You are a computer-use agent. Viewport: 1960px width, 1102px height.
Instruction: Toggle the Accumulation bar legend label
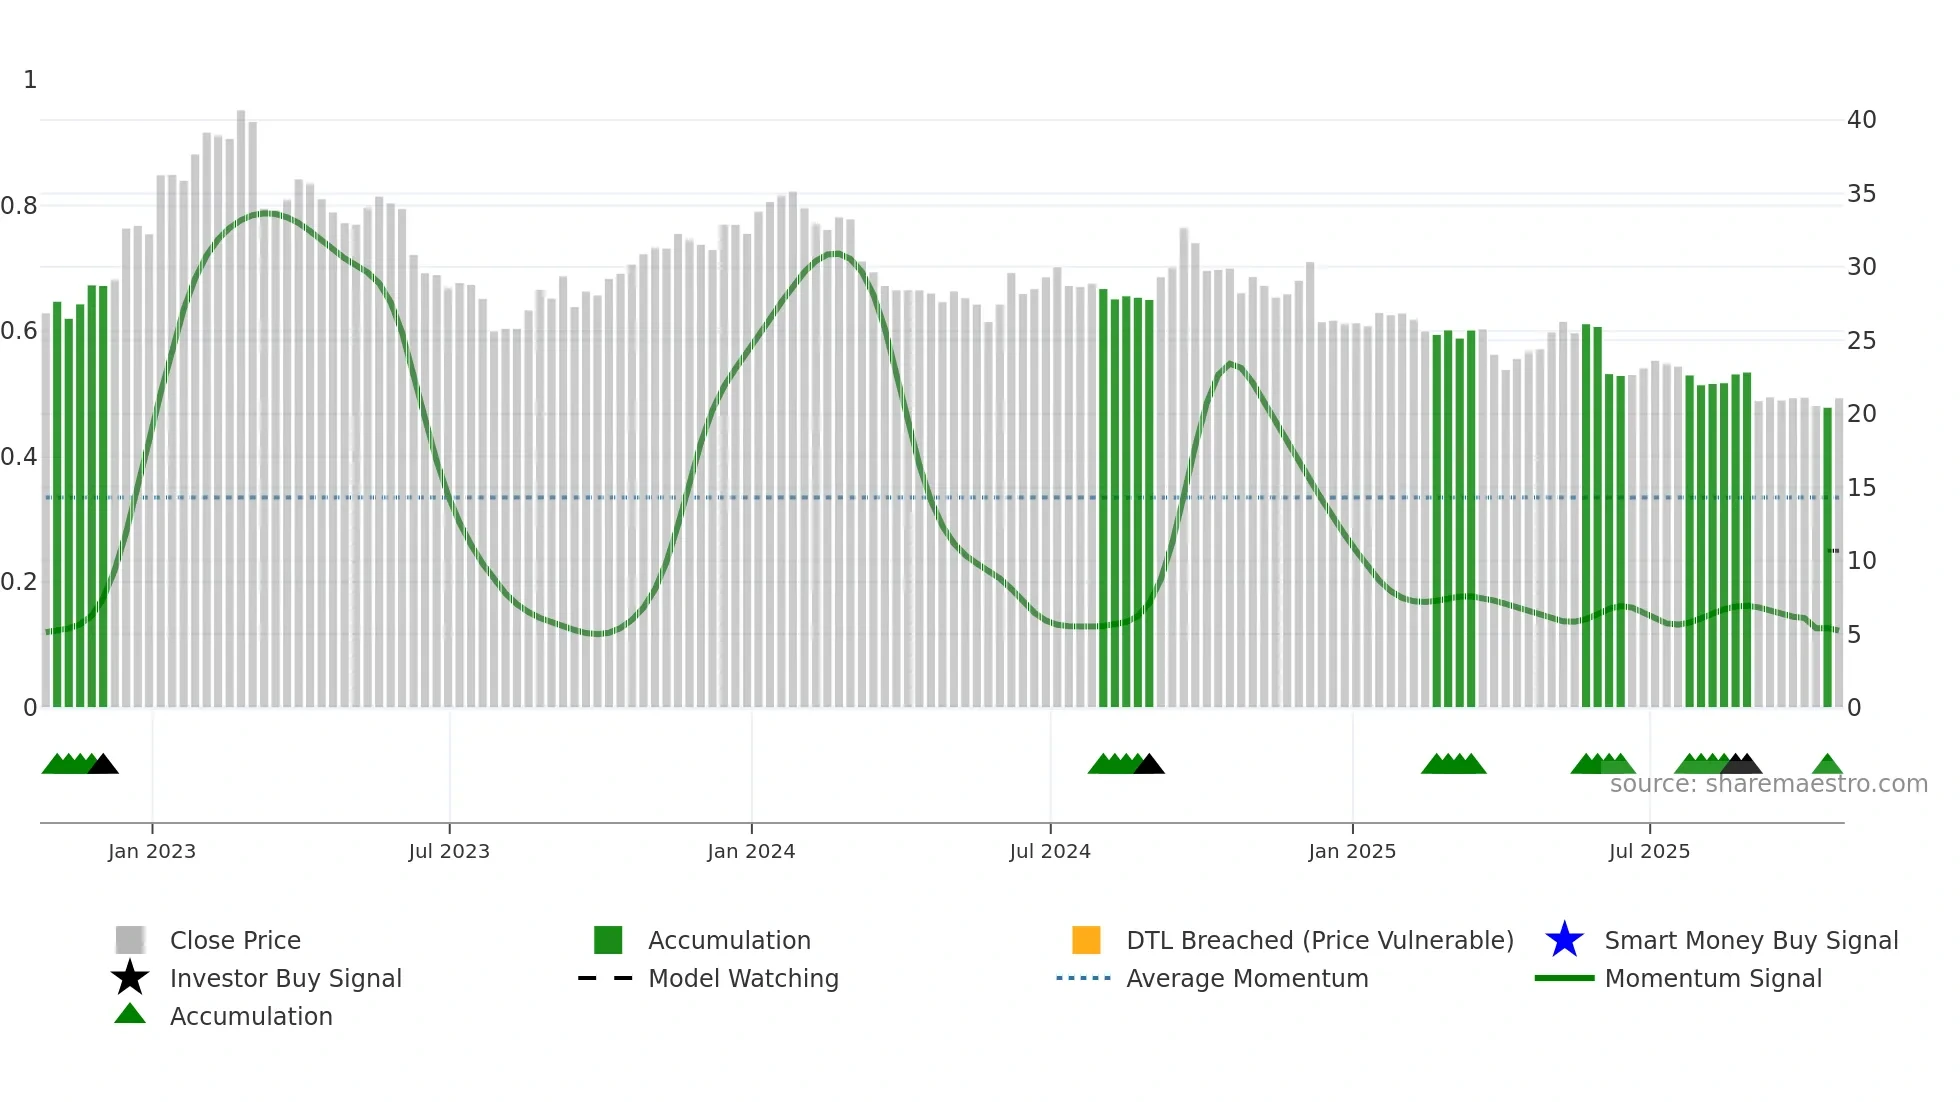coord(729,940)
